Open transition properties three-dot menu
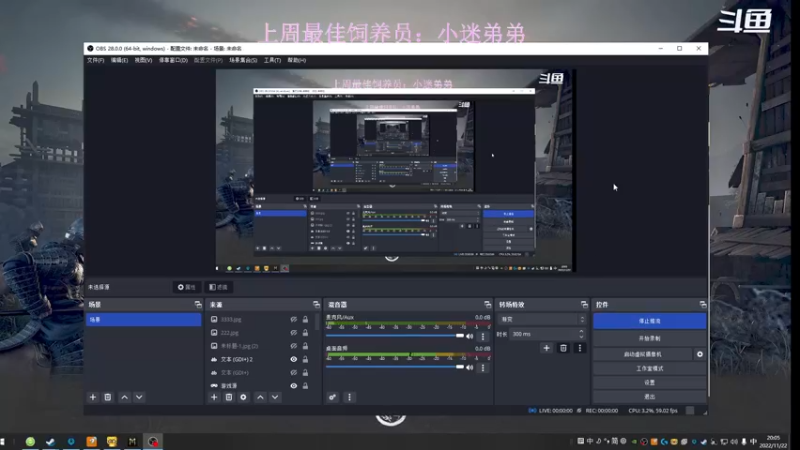Screen dimensions: 800x450 pyautogui.click(x=580, y=348)
